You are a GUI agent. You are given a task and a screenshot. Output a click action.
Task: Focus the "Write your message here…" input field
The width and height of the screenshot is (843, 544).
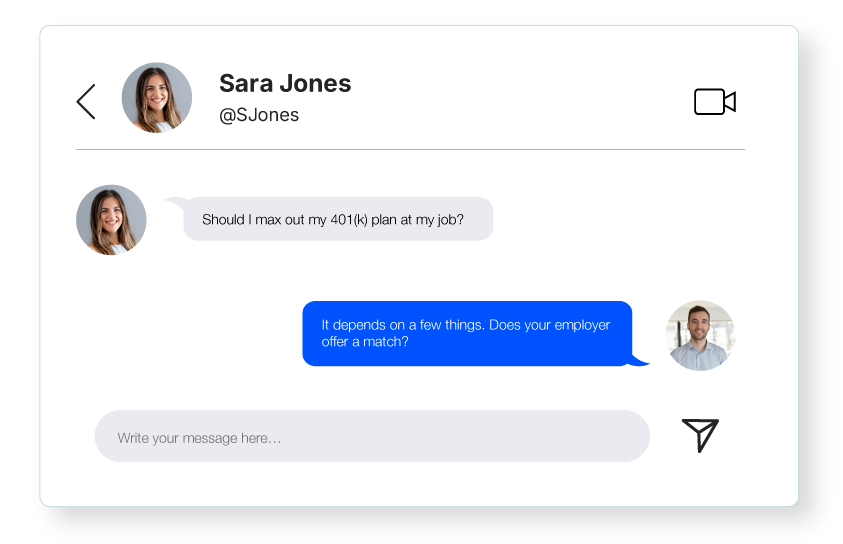pos(372,436)
